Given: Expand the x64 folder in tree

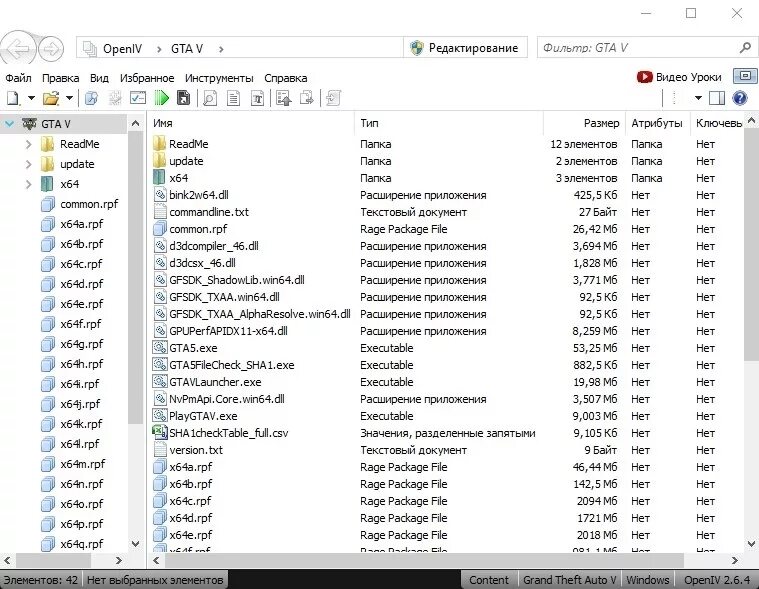Looking at the screenshot, I should tap(28, 184).
